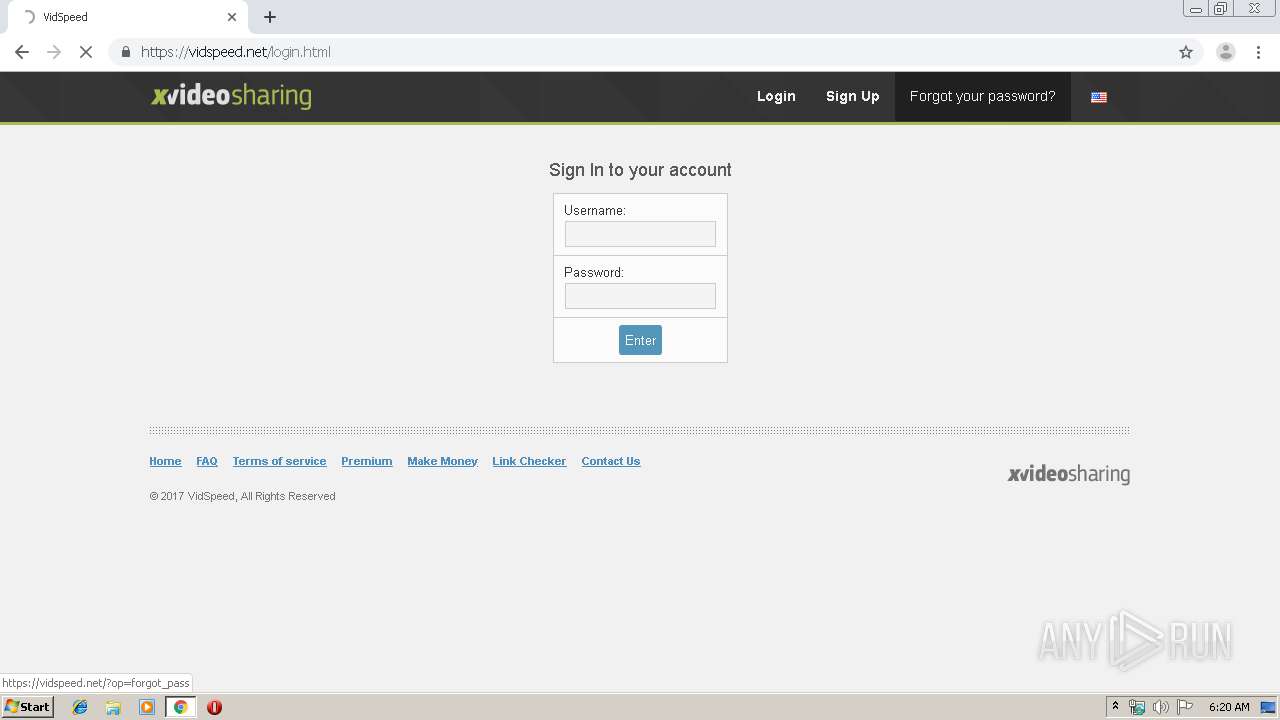Open File Explorer from the taskbar
The width and height of the screenshot is (1280, 720).
pyautogui.click(x=113, y=707)
